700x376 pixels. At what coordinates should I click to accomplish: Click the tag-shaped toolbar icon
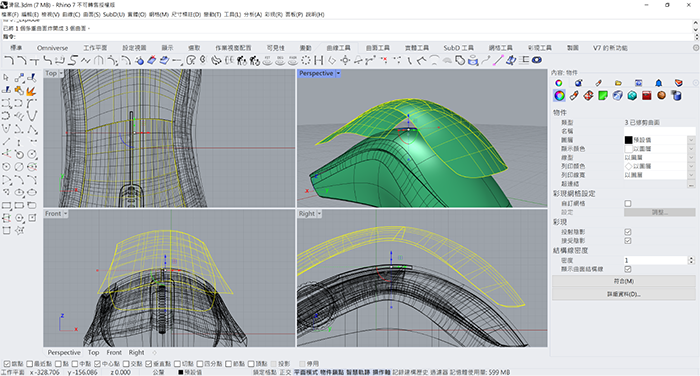coord(460,60)
